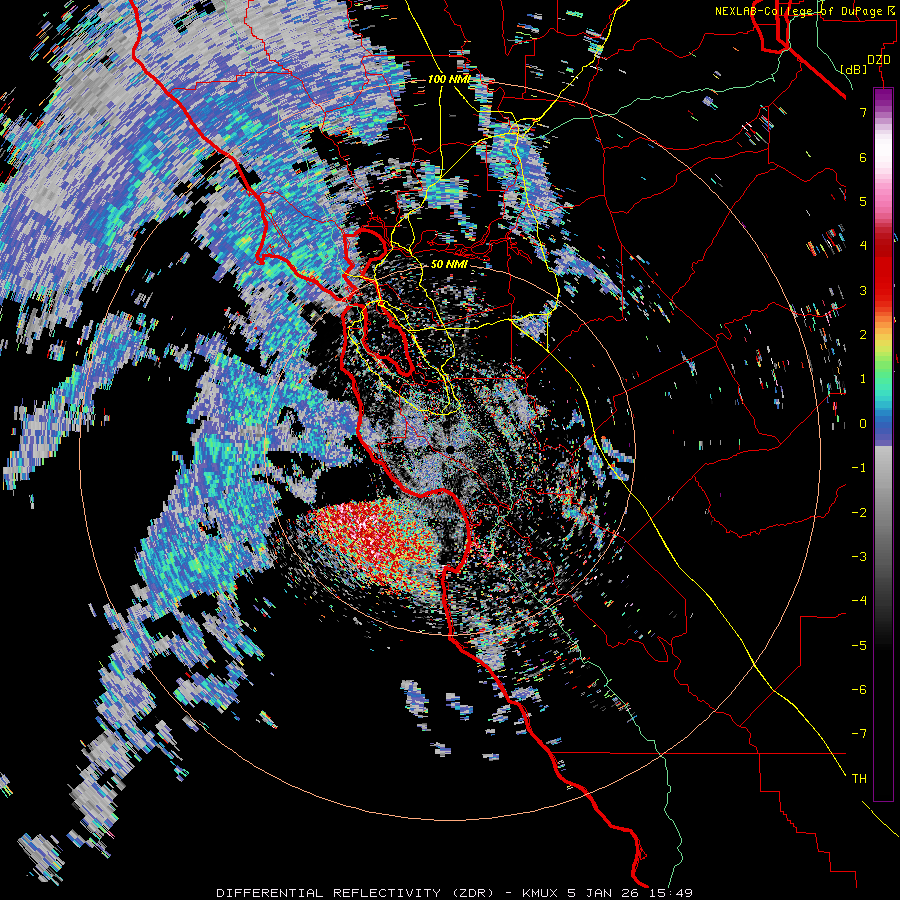Click the -2 dB scale label
This screenshot has width=900, height=900.
tap(859, 513)
